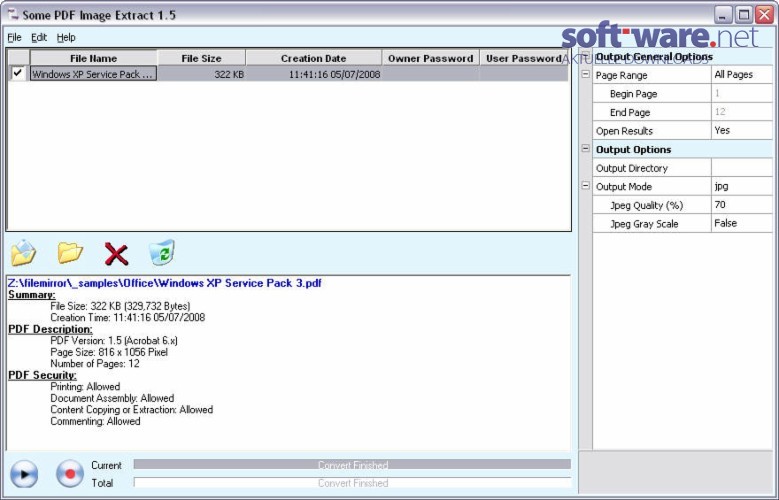Viewport: 779px width, 500px height.
Task: Sort by the Creation Date column header
Action: (x=313, y=58)
